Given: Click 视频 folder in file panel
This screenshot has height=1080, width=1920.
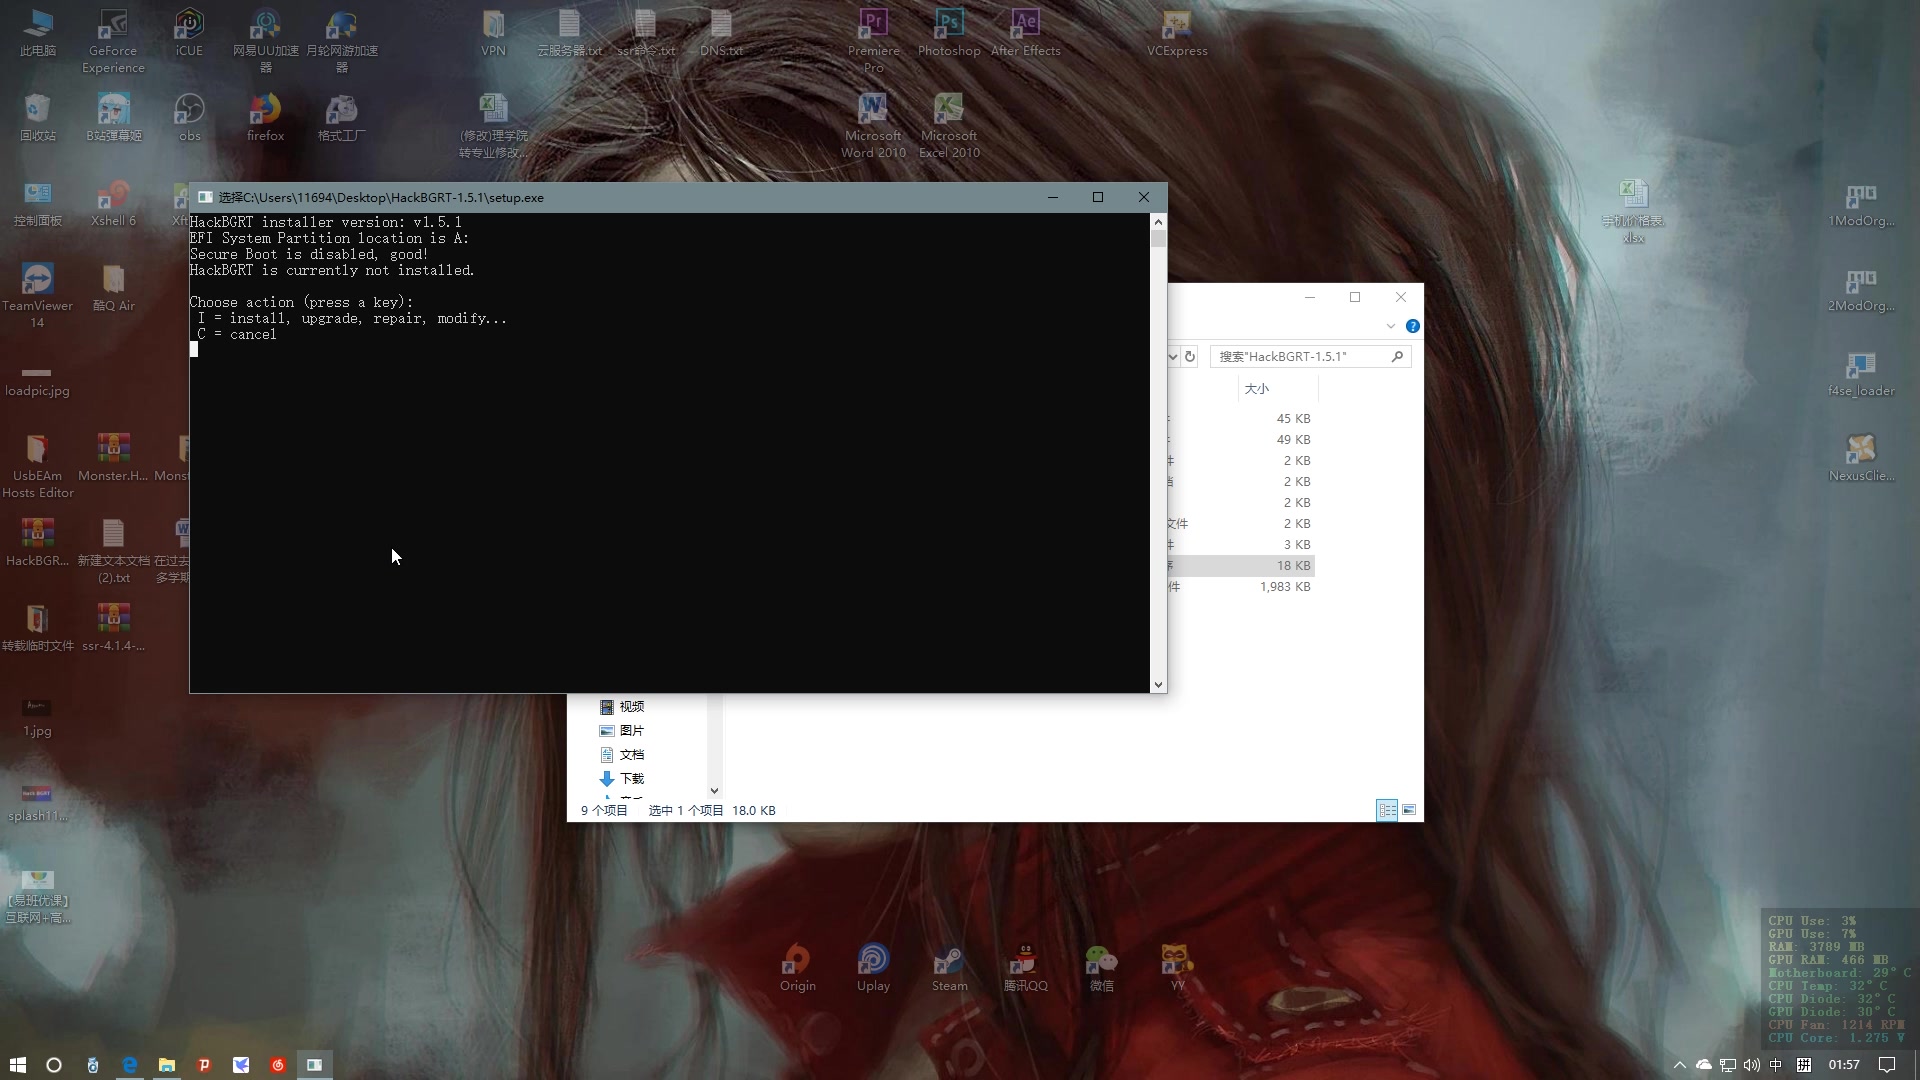Looking at the screenshot, I should 632,705.
